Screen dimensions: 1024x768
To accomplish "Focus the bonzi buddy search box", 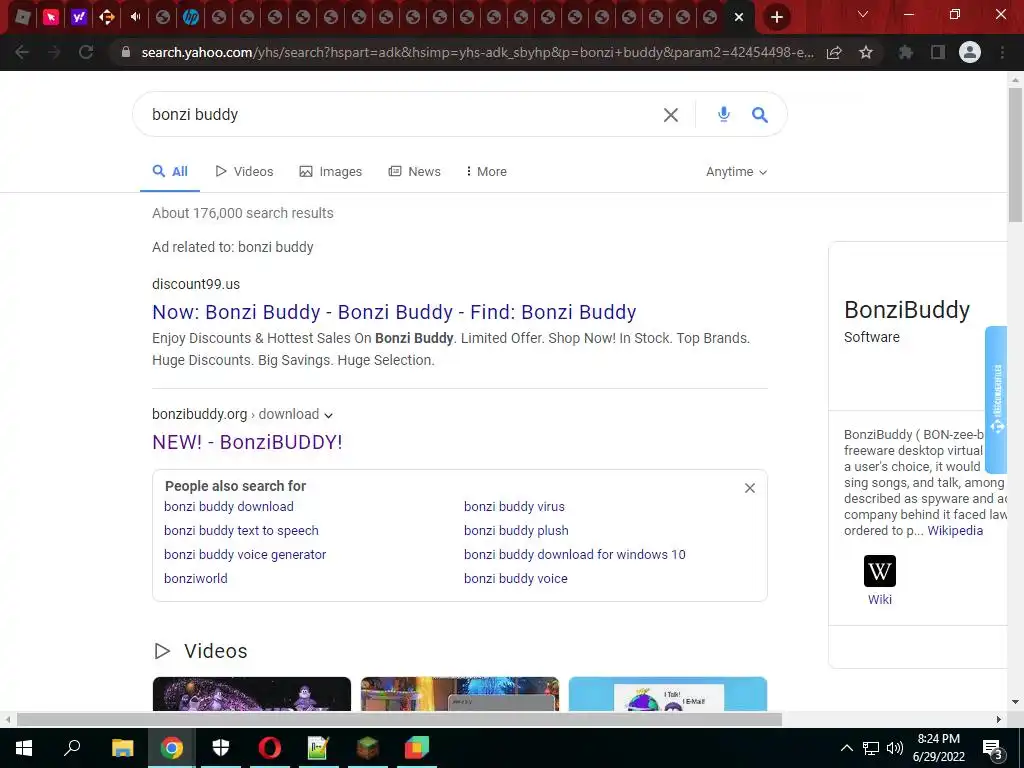I will coord(398,114).
